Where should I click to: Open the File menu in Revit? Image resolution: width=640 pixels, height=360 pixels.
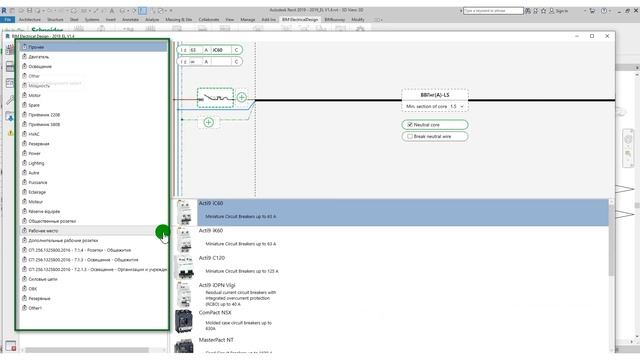coord(8,20)
